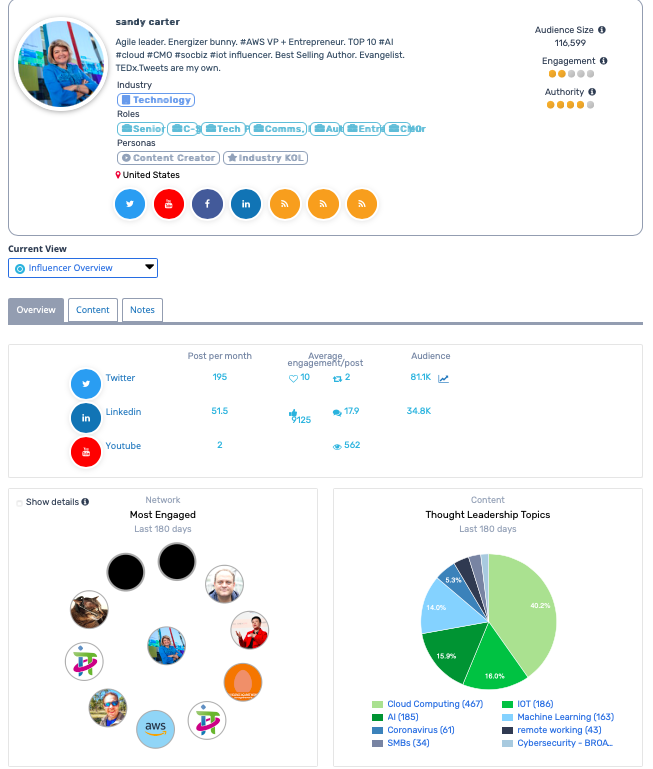Select the Overview tab

coord(36,310)
